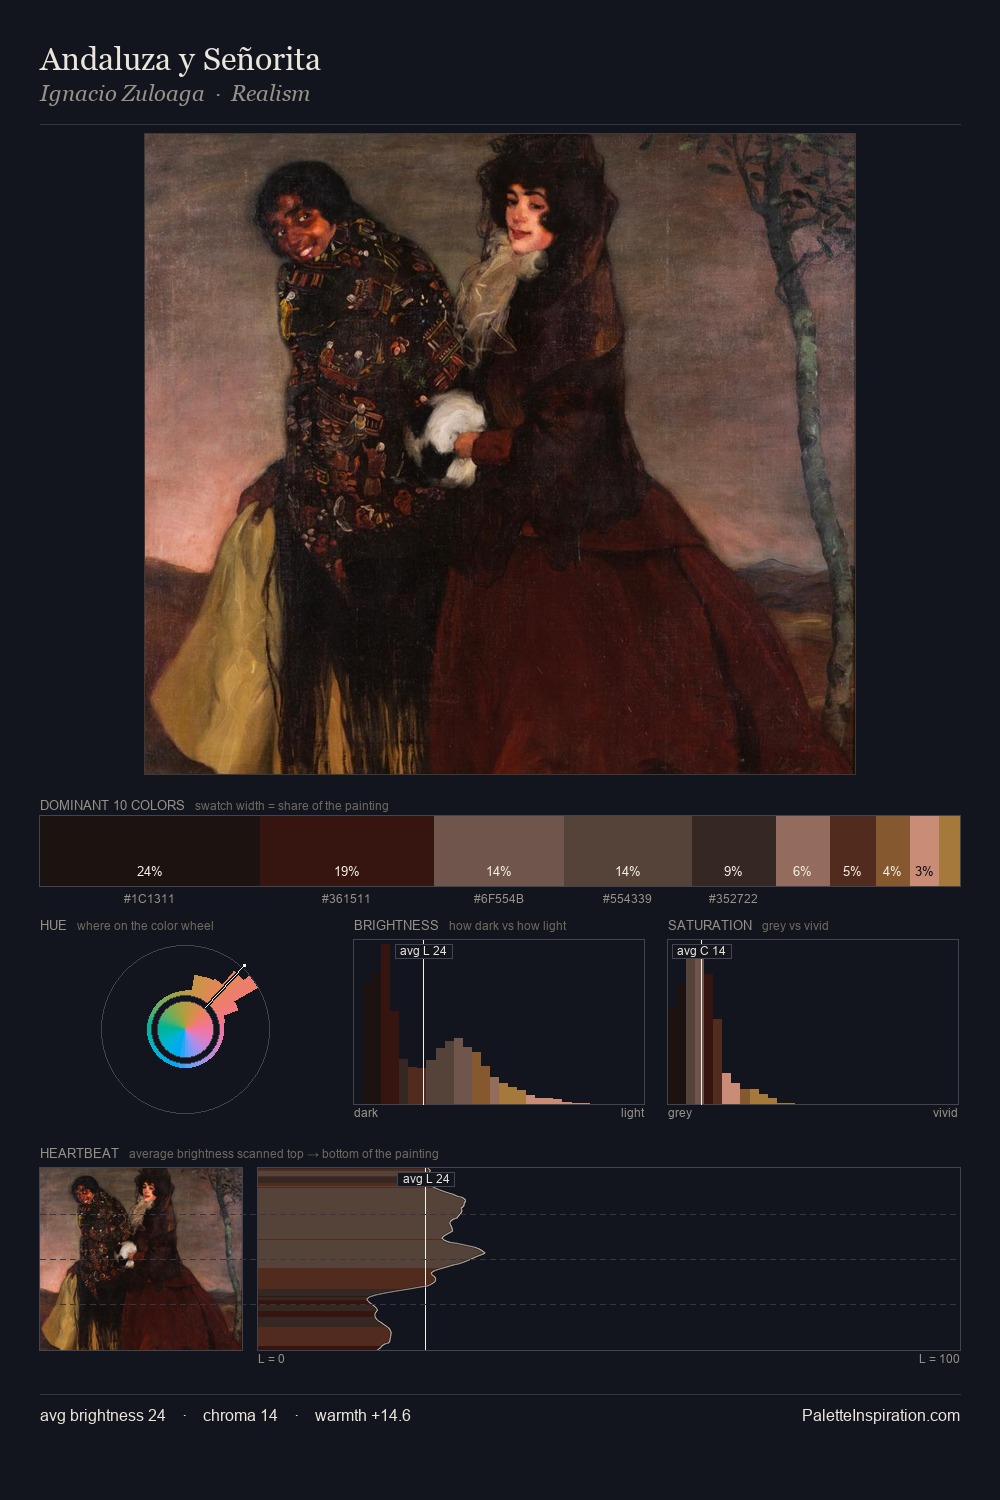Click the hex code #1C1311
Viewport: 1000px width, 1500px height.
click(x=149, y=899)
